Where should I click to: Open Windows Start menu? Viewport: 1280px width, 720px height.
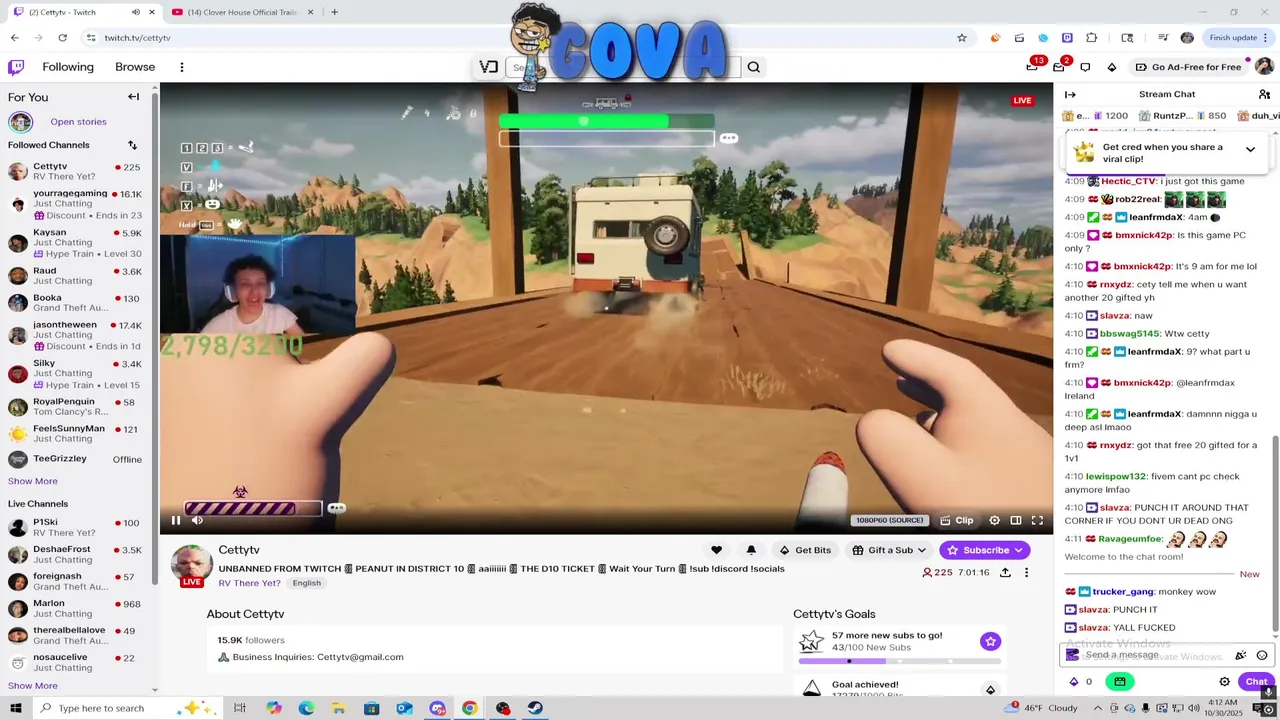click(x=15, y=708)
